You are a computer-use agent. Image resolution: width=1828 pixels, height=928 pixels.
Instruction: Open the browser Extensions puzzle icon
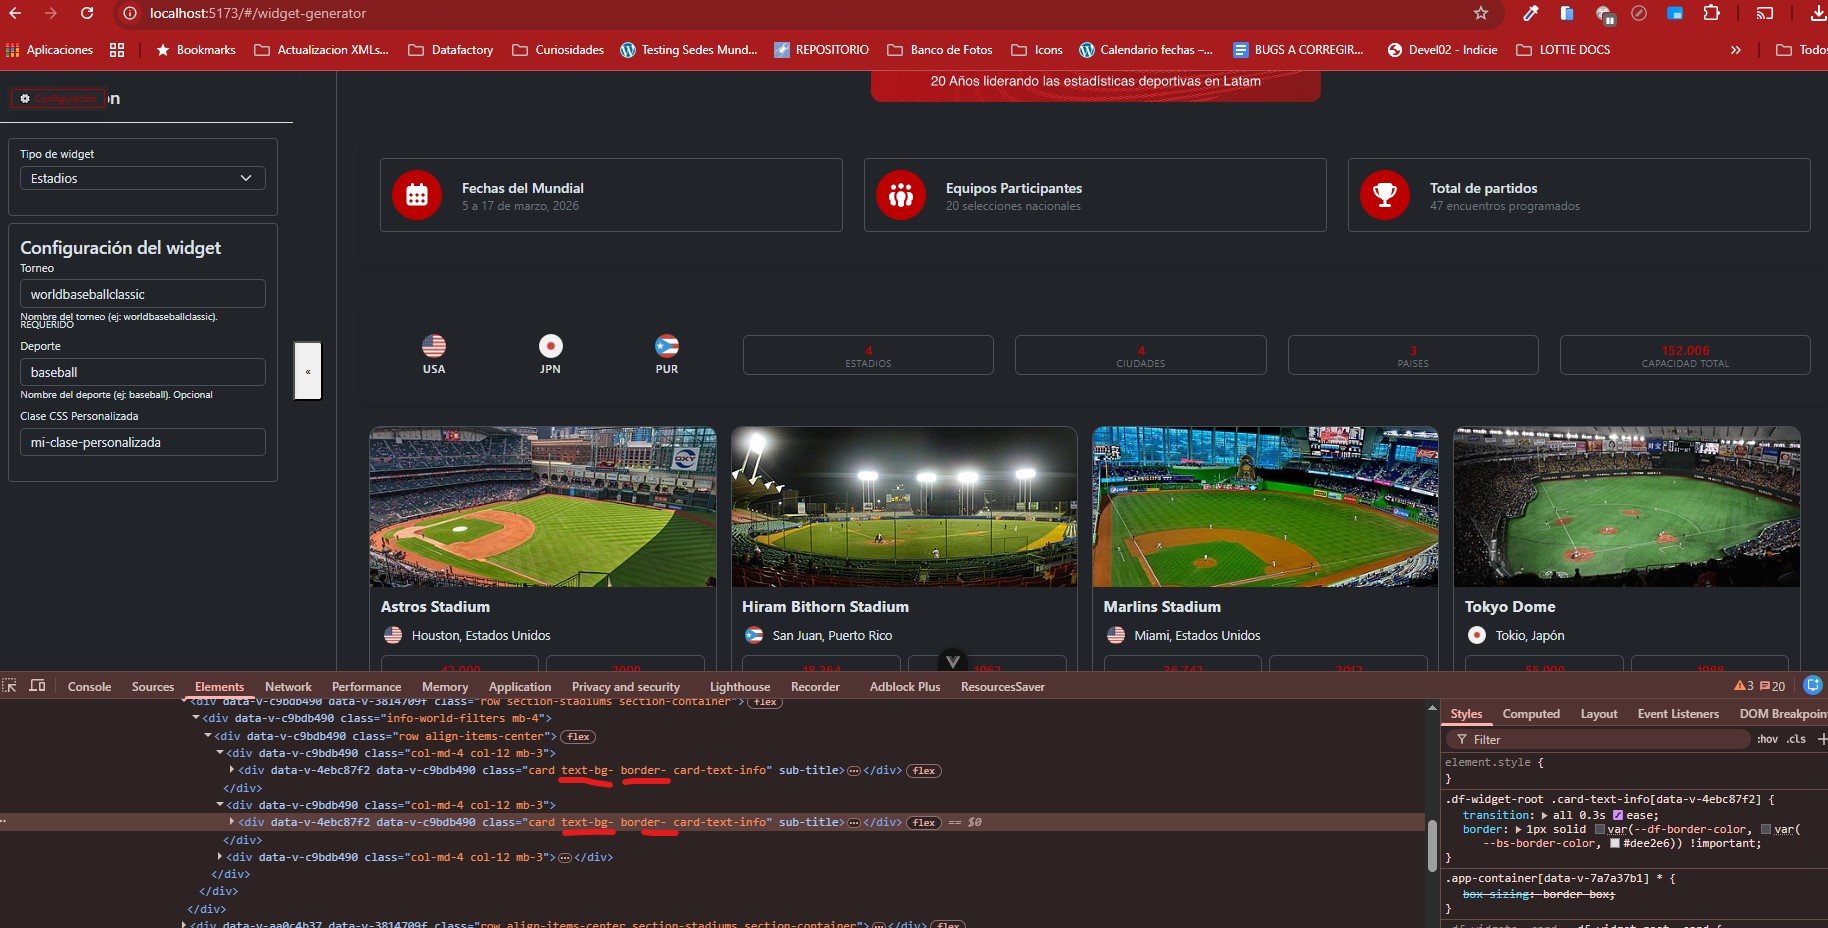pyautogui.click(x=1711, y=13)
